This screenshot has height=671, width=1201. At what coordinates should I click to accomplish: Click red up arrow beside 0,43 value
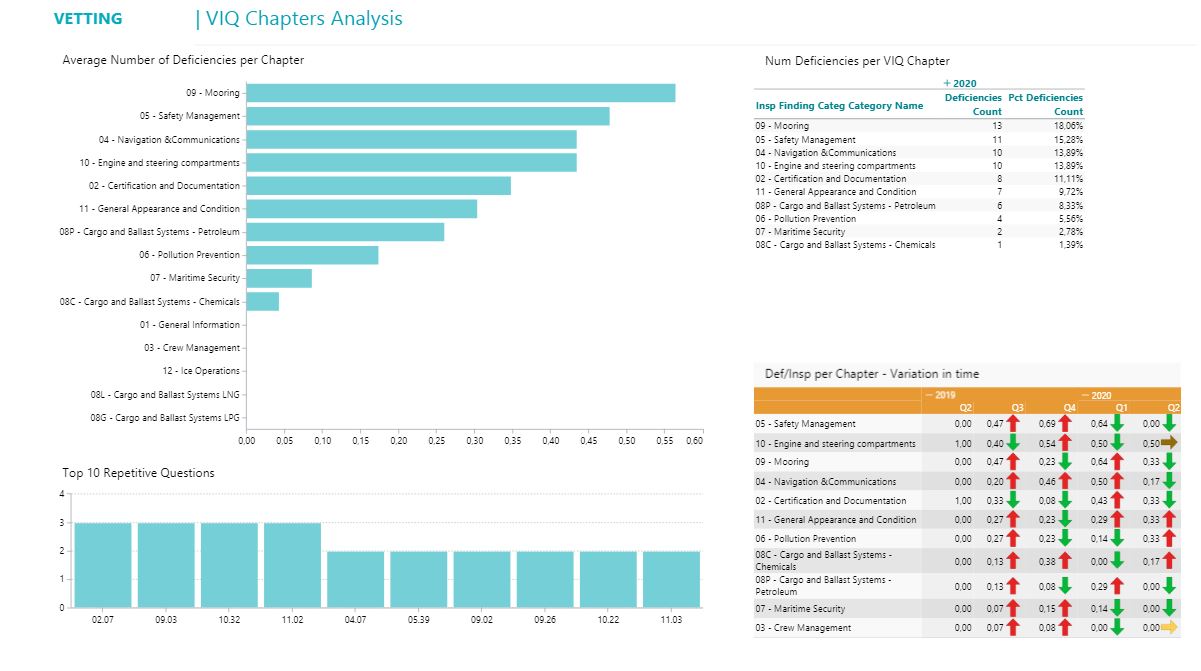[x=1117, y=501]
